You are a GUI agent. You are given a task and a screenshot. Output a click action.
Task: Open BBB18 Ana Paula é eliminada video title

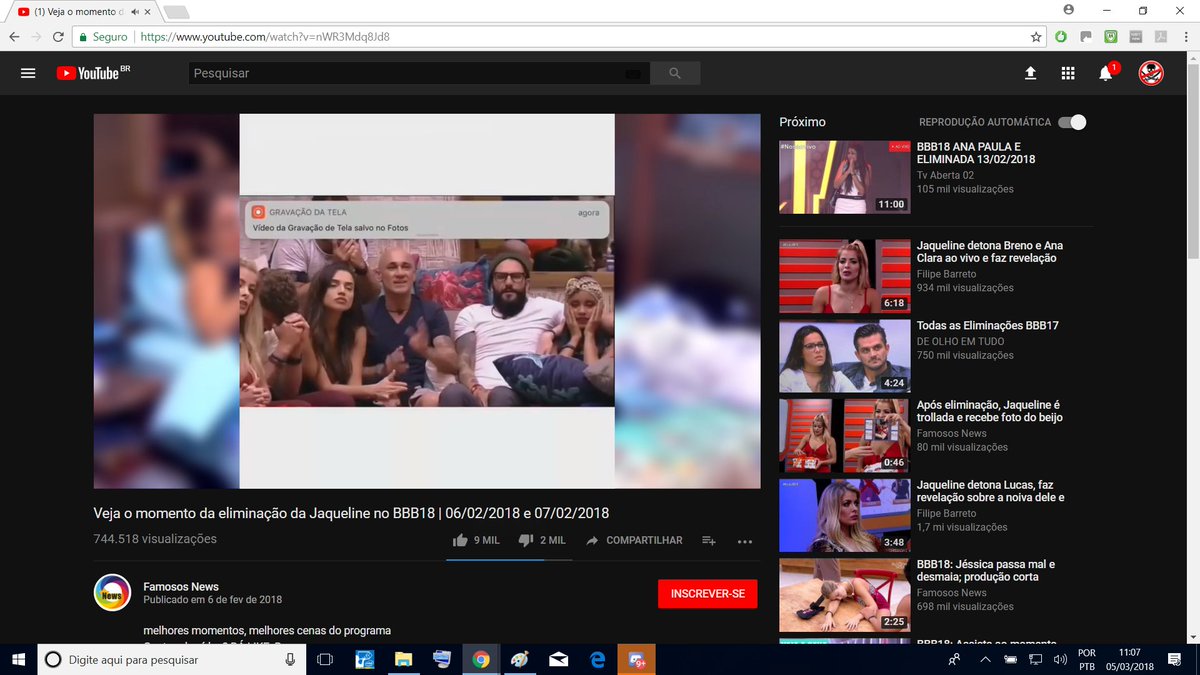coord(976,153)
